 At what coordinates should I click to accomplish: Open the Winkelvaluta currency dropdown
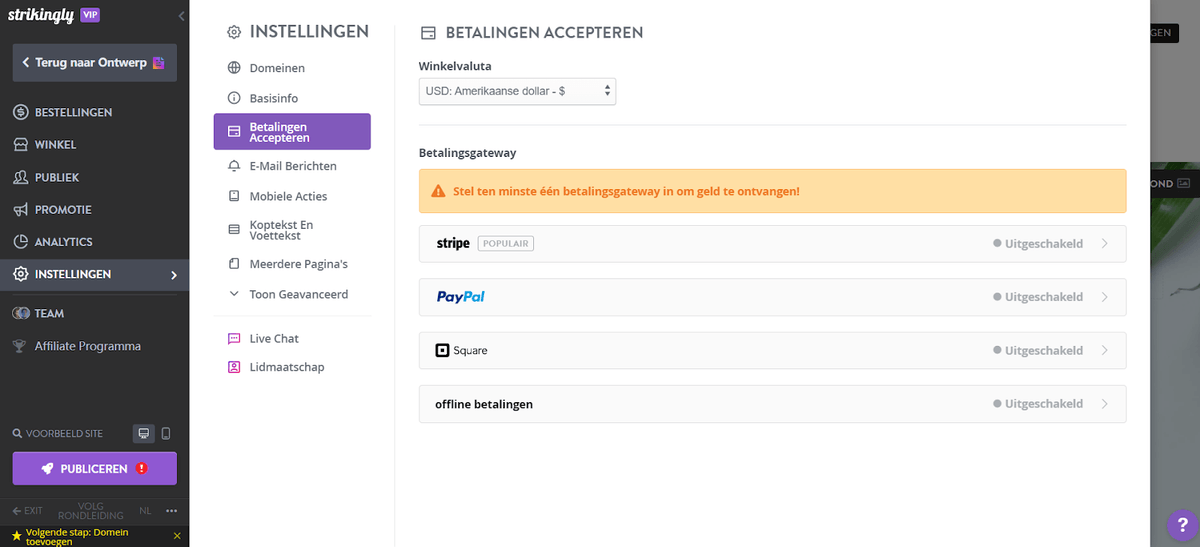point(517,91)
